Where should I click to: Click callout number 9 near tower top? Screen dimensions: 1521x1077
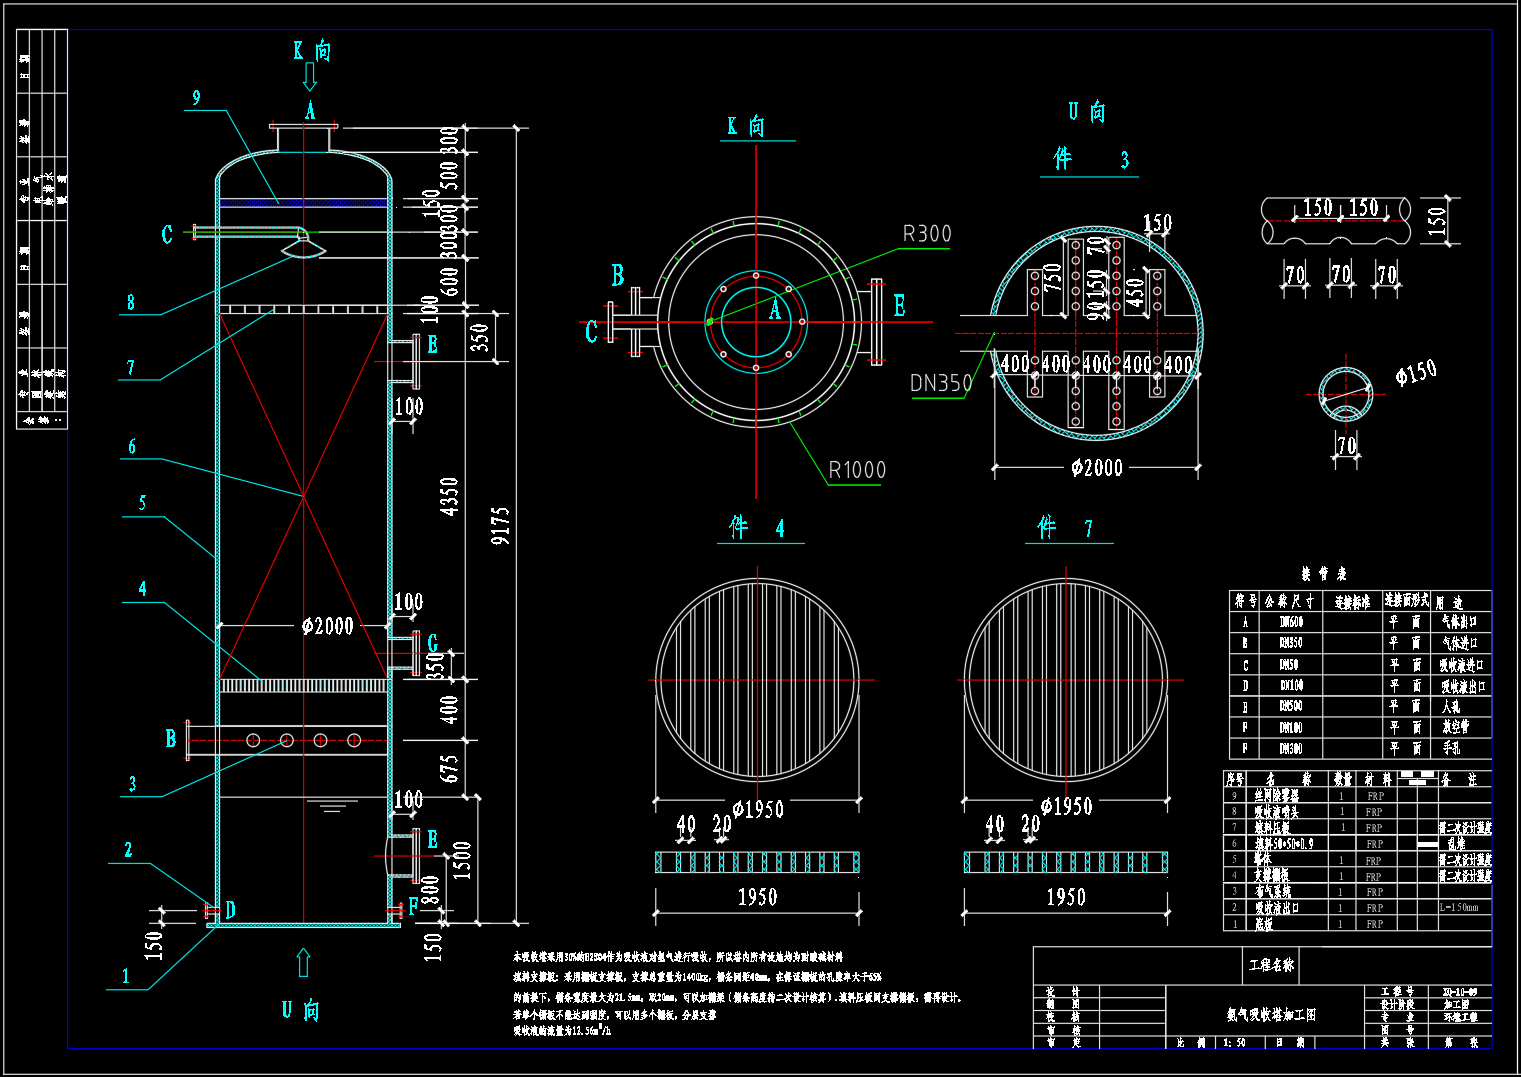(196, 98)
